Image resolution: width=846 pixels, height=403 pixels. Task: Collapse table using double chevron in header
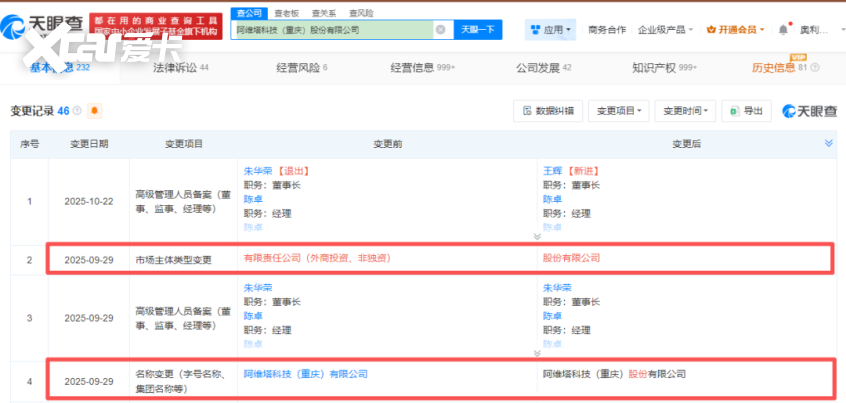point(829,143)
